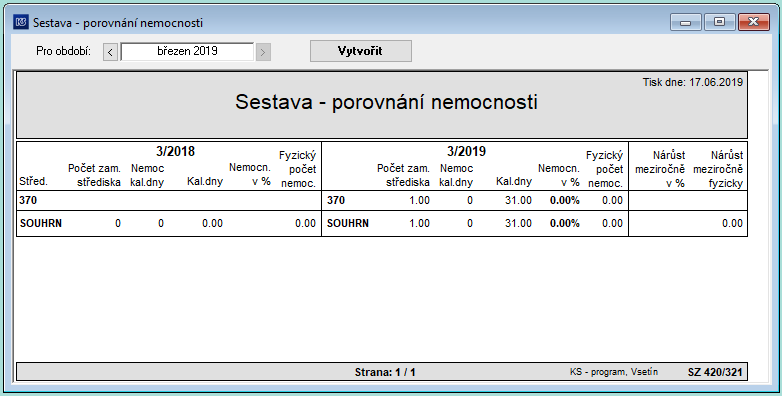Screen dimensions: 782x396
Task: Click the 31.00 Kal.dny value in SOUHRN row
Action: point(518,223)
